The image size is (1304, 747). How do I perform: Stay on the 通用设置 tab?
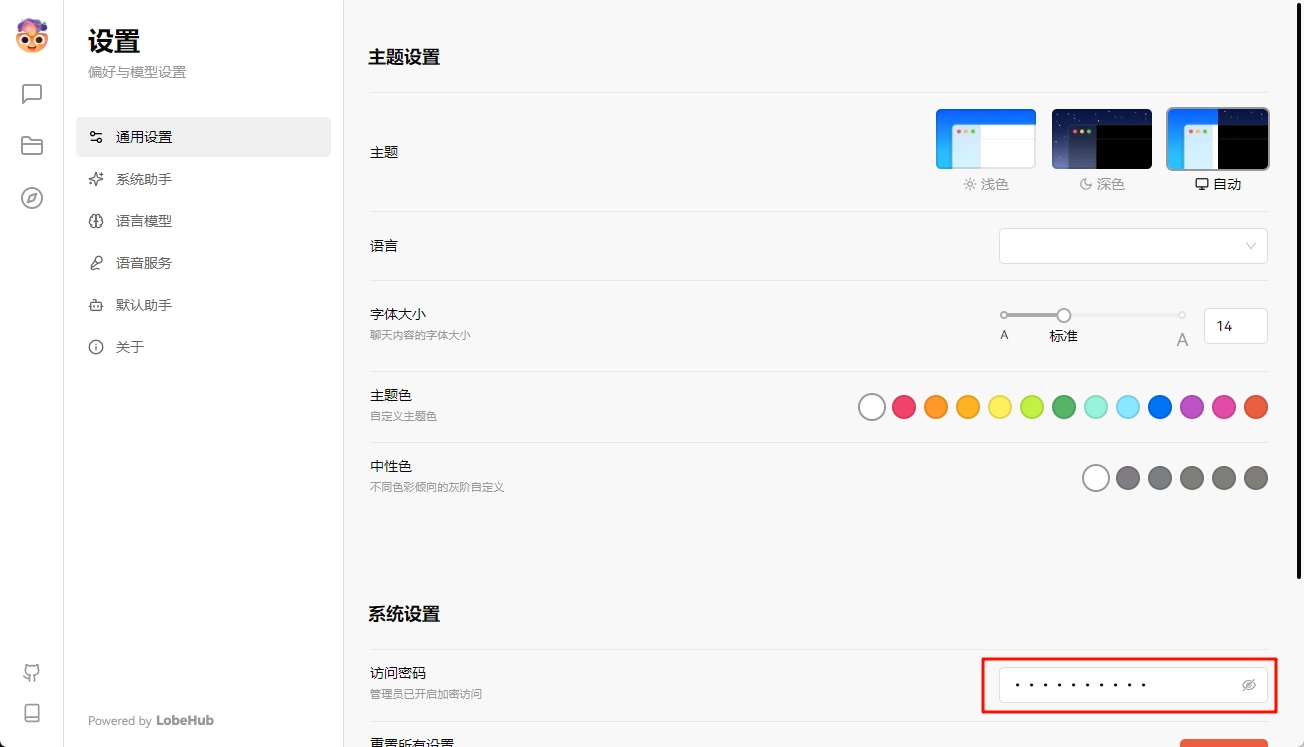tap(140, 136)
